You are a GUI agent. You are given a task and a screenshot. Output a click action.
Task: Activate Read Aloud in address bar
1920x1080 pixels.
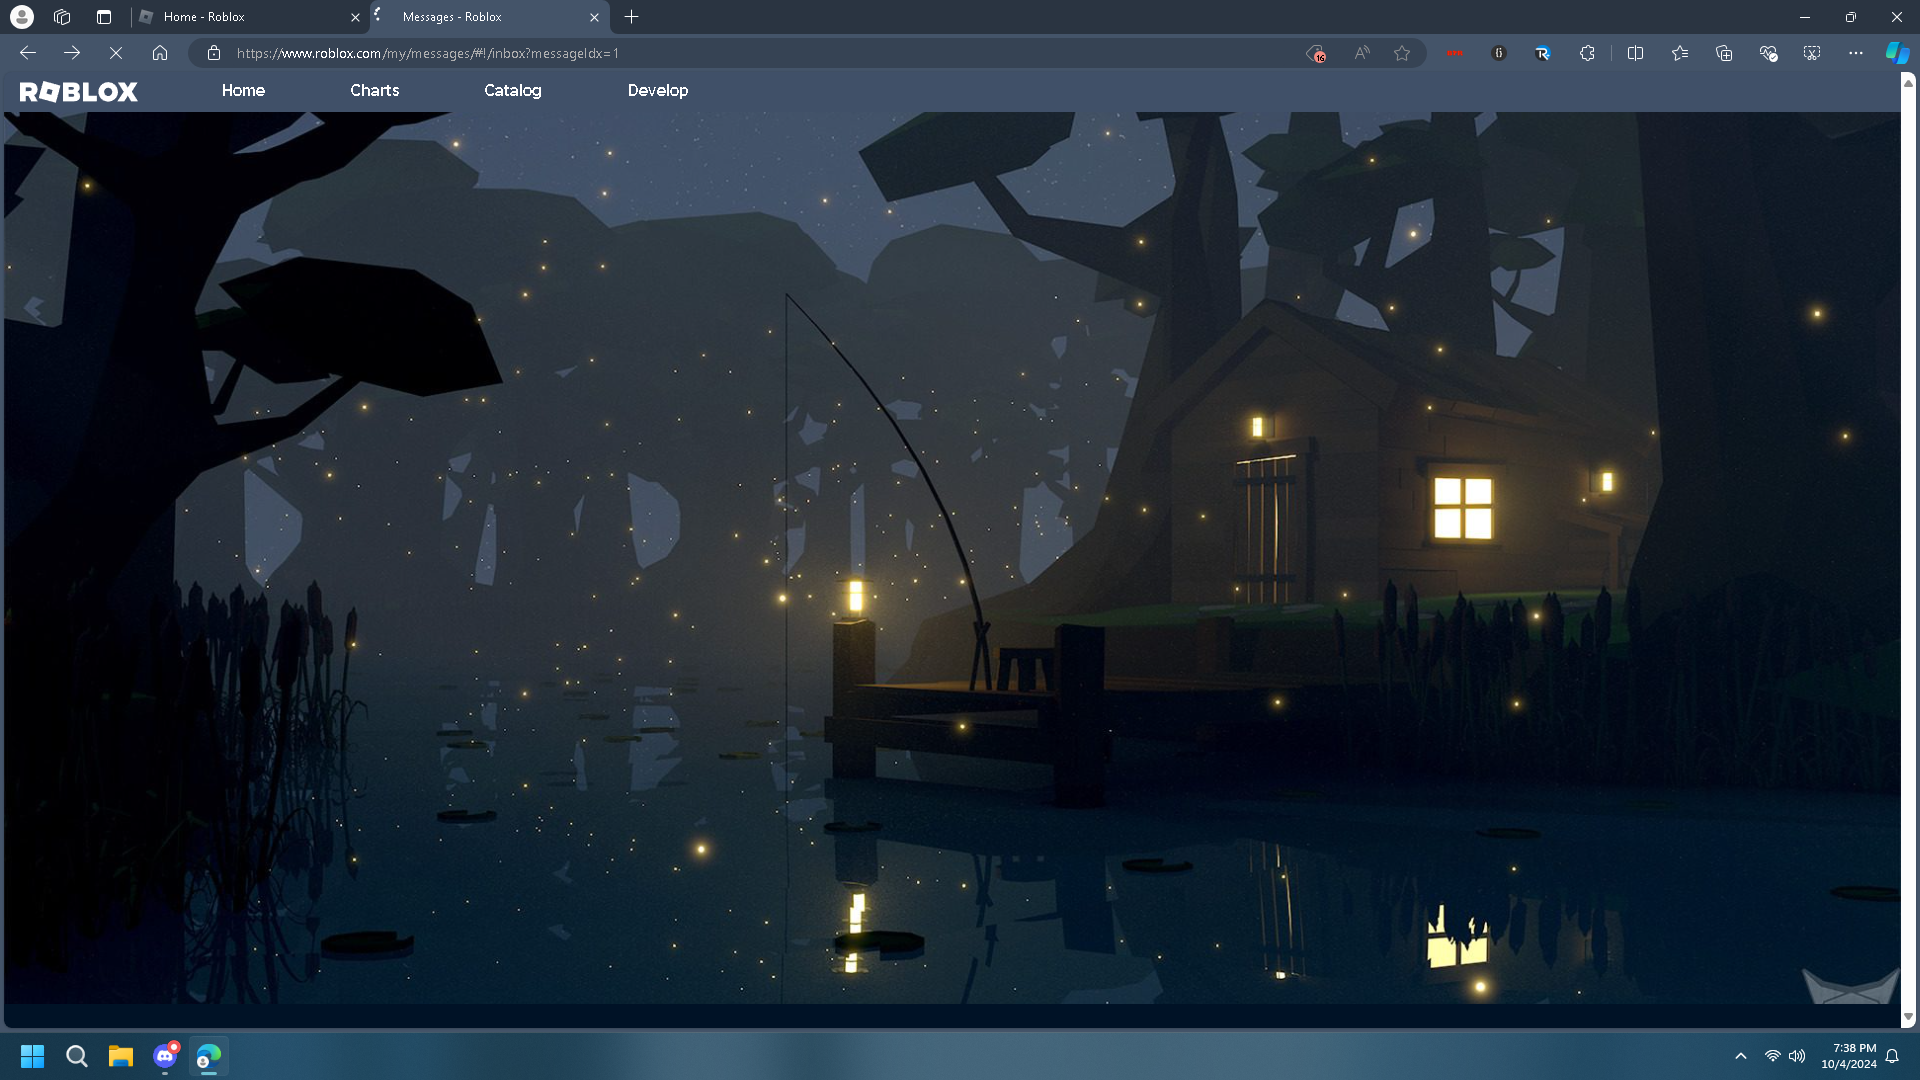(1362, 53)
